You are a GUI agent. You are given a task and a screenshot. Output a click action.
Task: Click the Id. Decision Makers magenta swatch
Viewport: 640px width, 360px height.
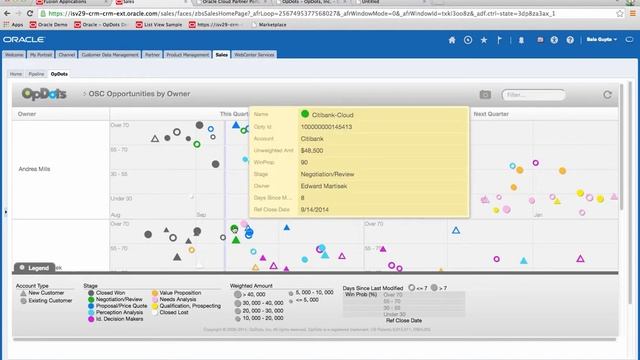(x=91, y=319)
